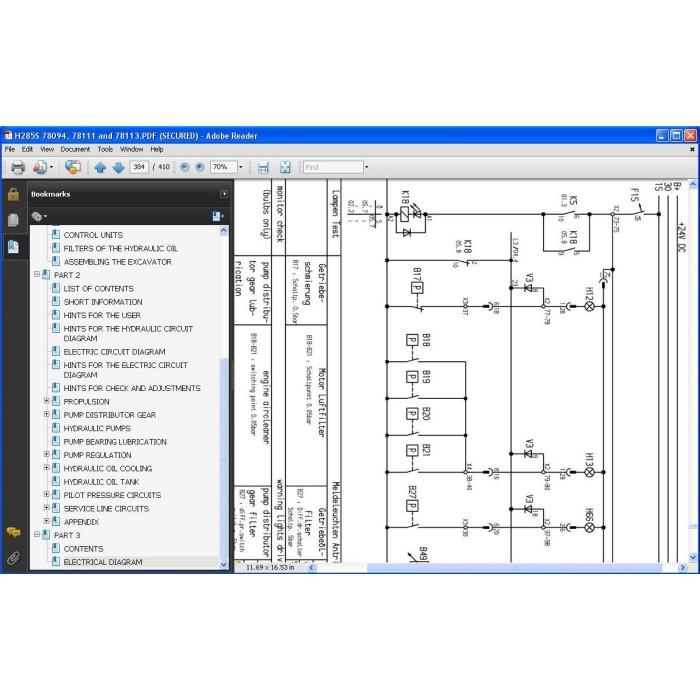Image resolution: width=700 pixels, height=700 pixels.
Task: Click bookmarks list scroll up arrow
Action: click(x=224, y=230)
